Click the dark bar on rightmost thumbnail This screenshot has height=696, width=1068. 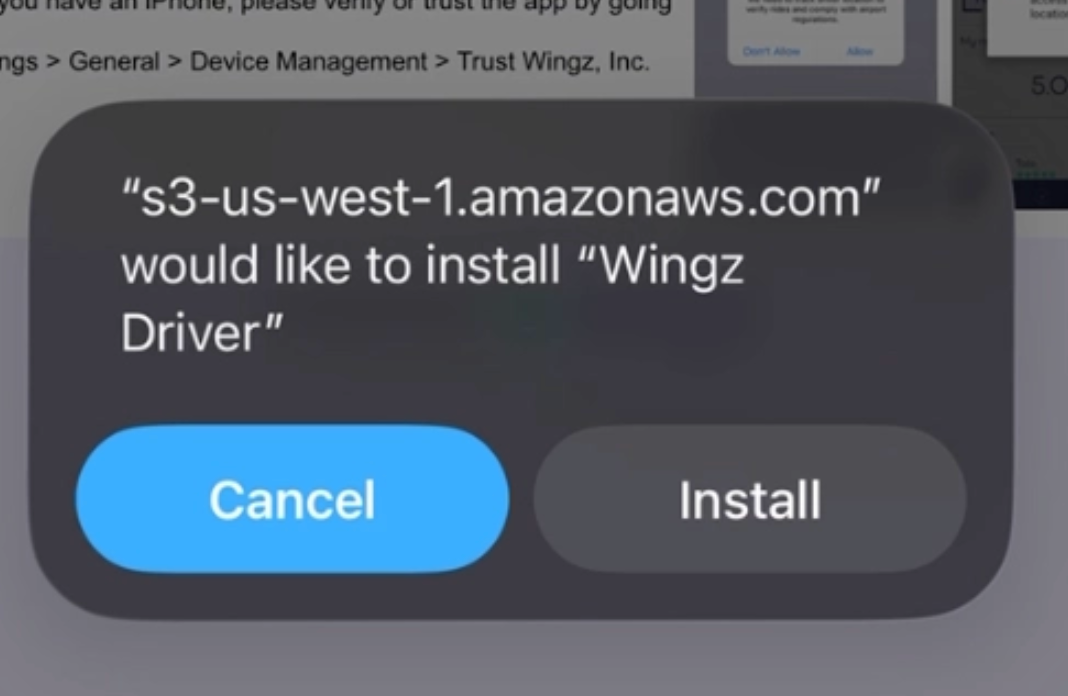tap(1041, 193)
